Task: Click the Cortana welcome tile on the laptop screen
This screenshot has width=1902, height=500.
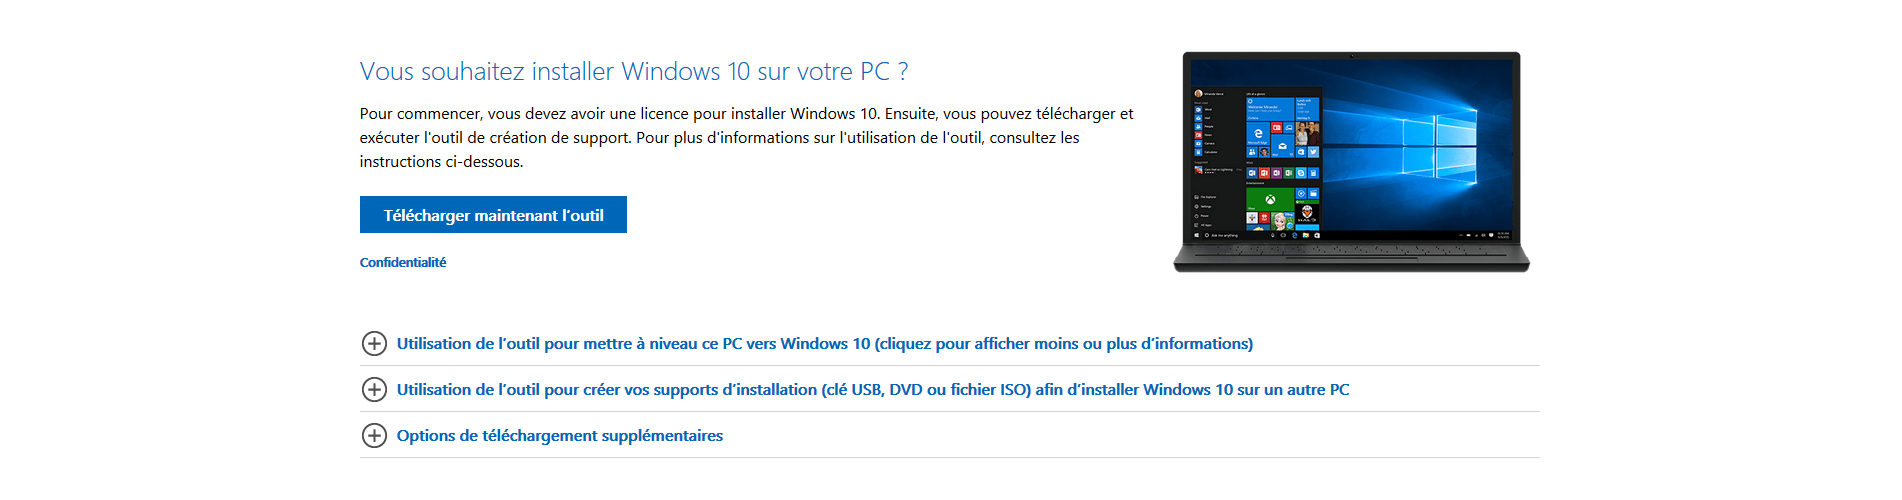Action: (1270, 109)
